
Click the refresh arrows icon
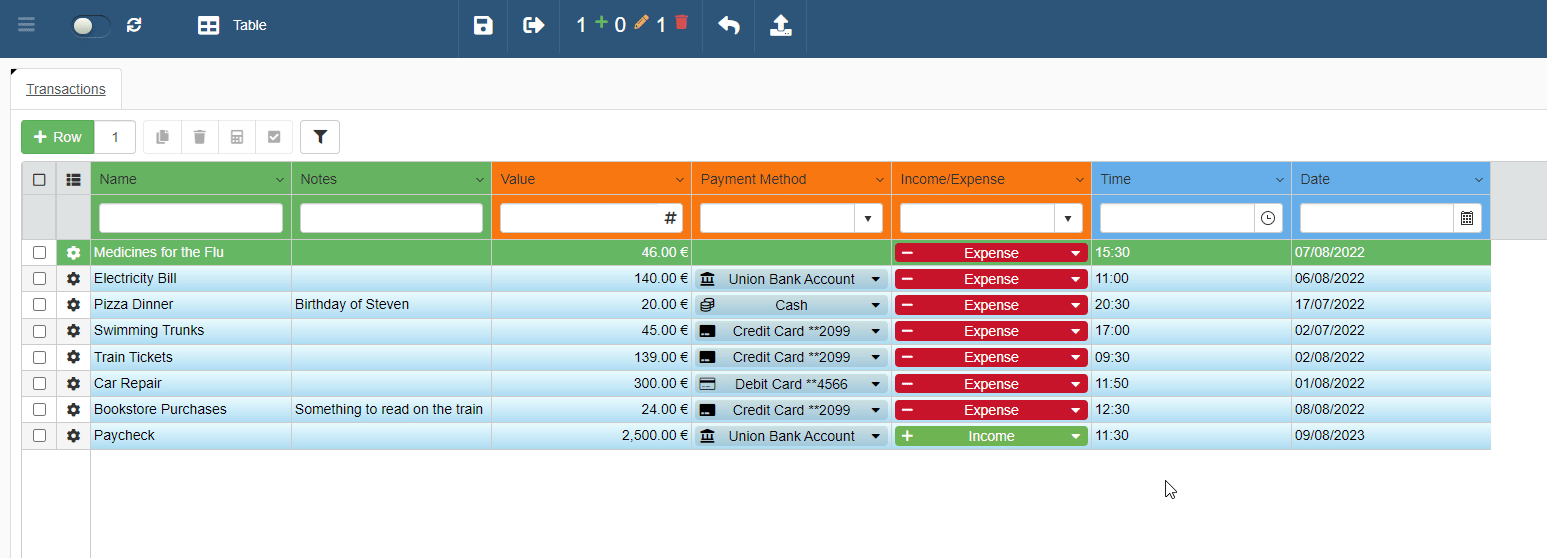point(134,25)
